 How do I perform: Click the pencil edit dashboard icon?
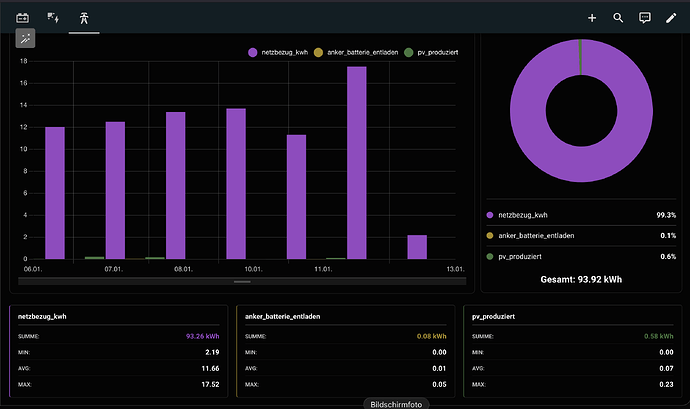(x=672, y=18)
